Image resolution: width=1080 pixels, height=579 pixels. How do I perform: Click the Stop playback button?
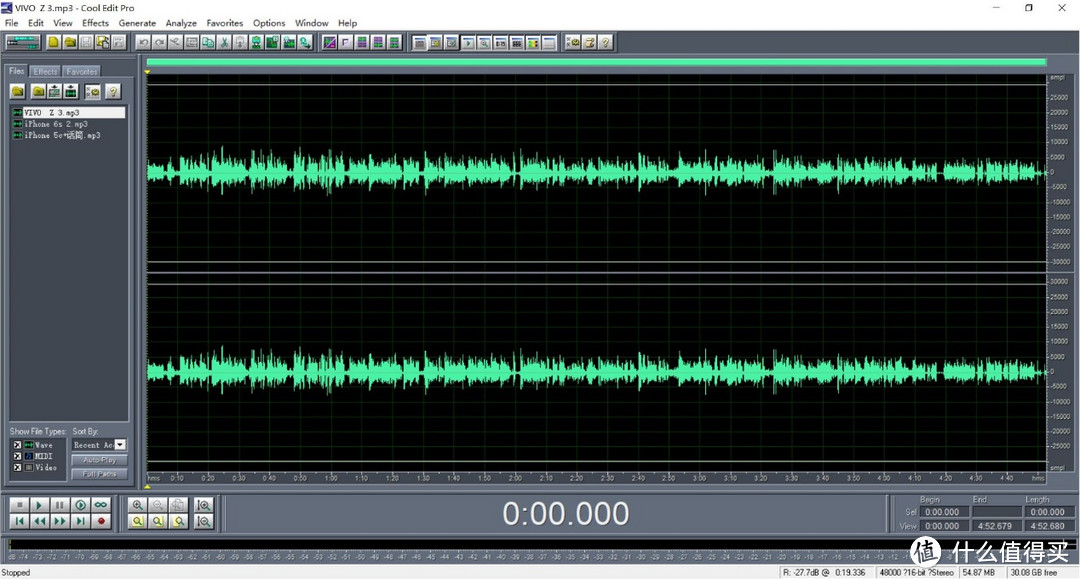19,505
